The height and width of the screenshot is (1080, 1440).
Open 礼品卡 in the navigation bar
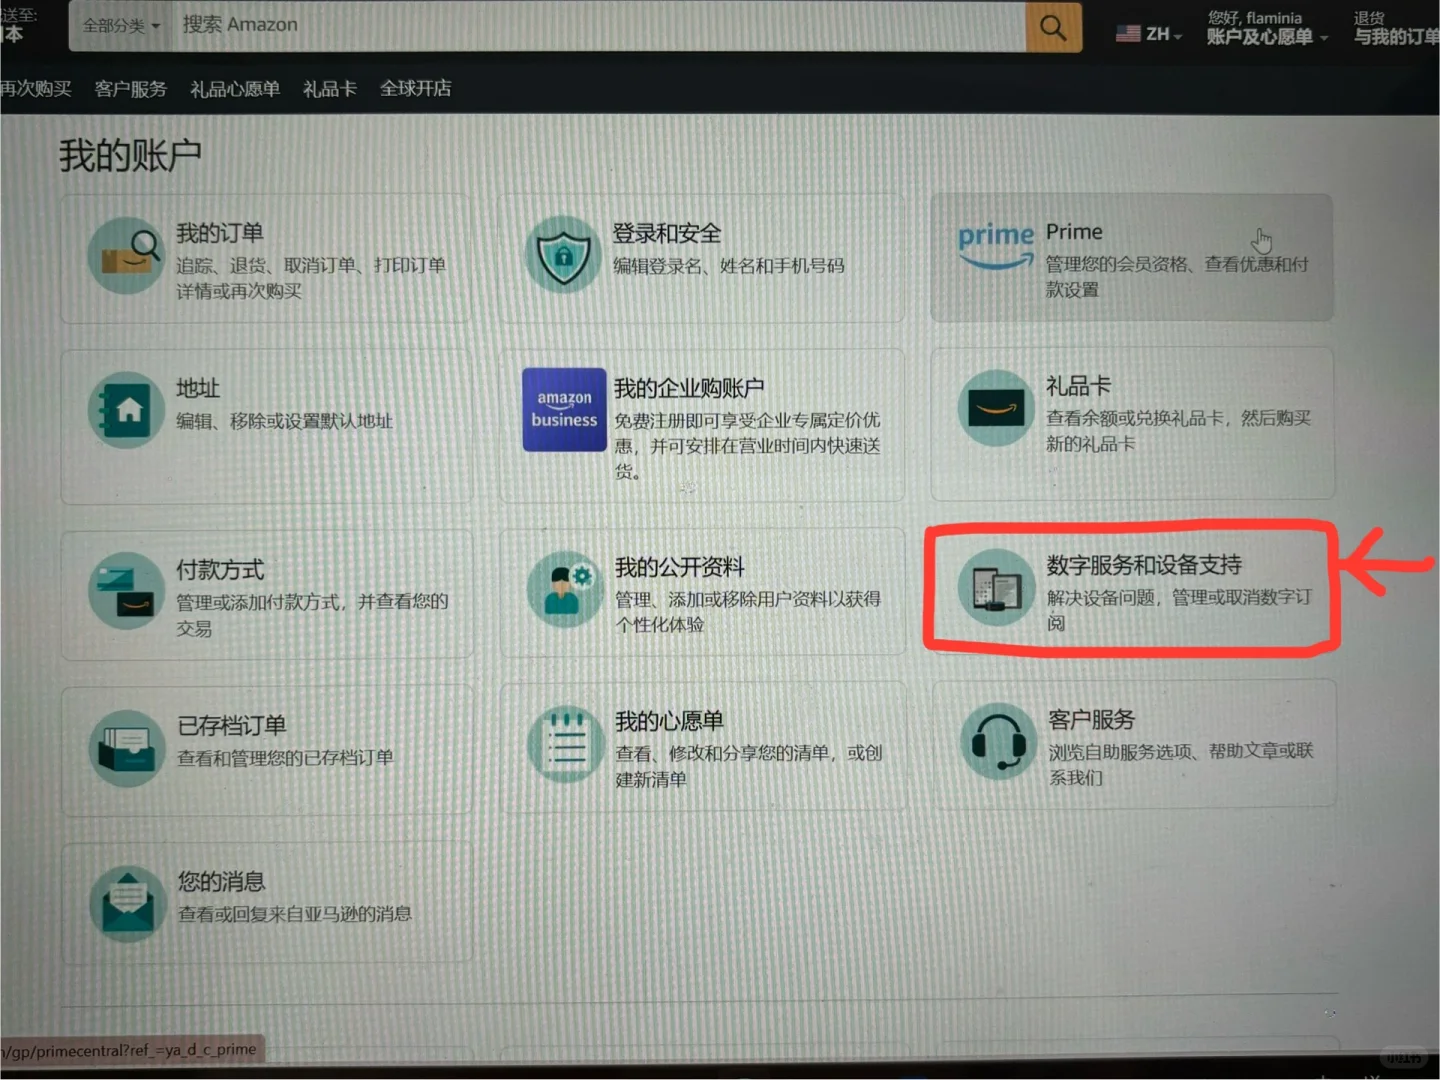(330, 89)
